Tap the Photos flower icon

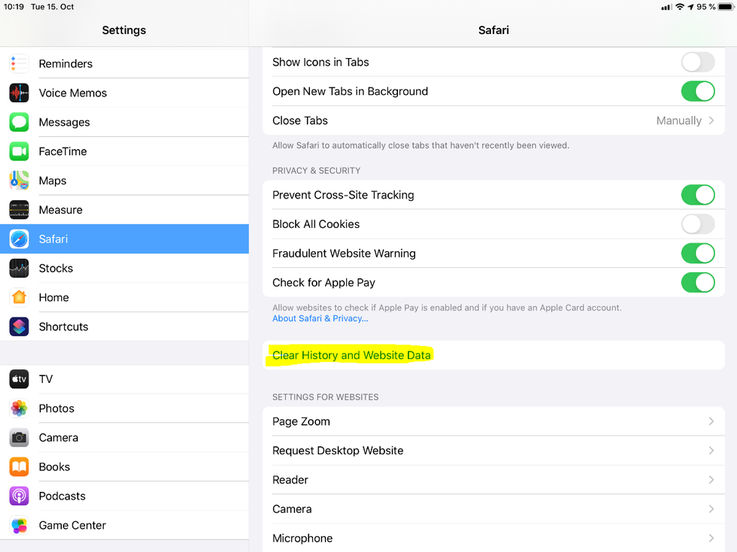[x=19, y=408]
